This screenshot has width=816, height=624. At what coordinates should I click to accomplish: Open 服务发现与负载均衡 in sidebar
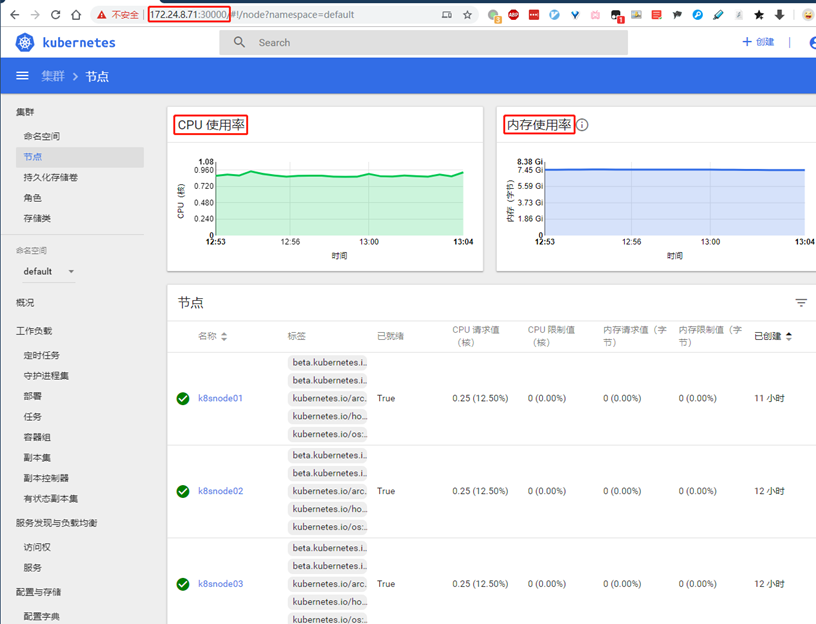click(x=56, y=523)
